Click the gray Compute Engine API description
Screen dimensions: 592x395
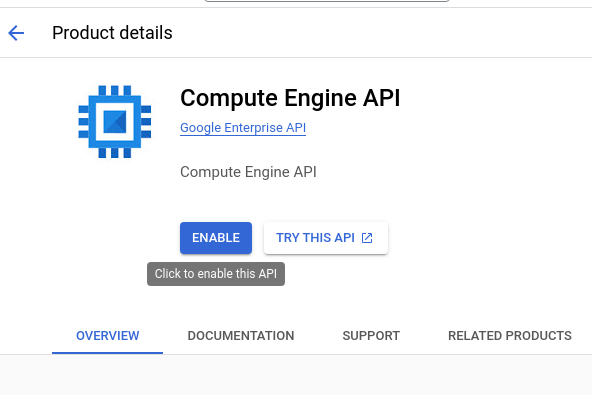(248, 172)
